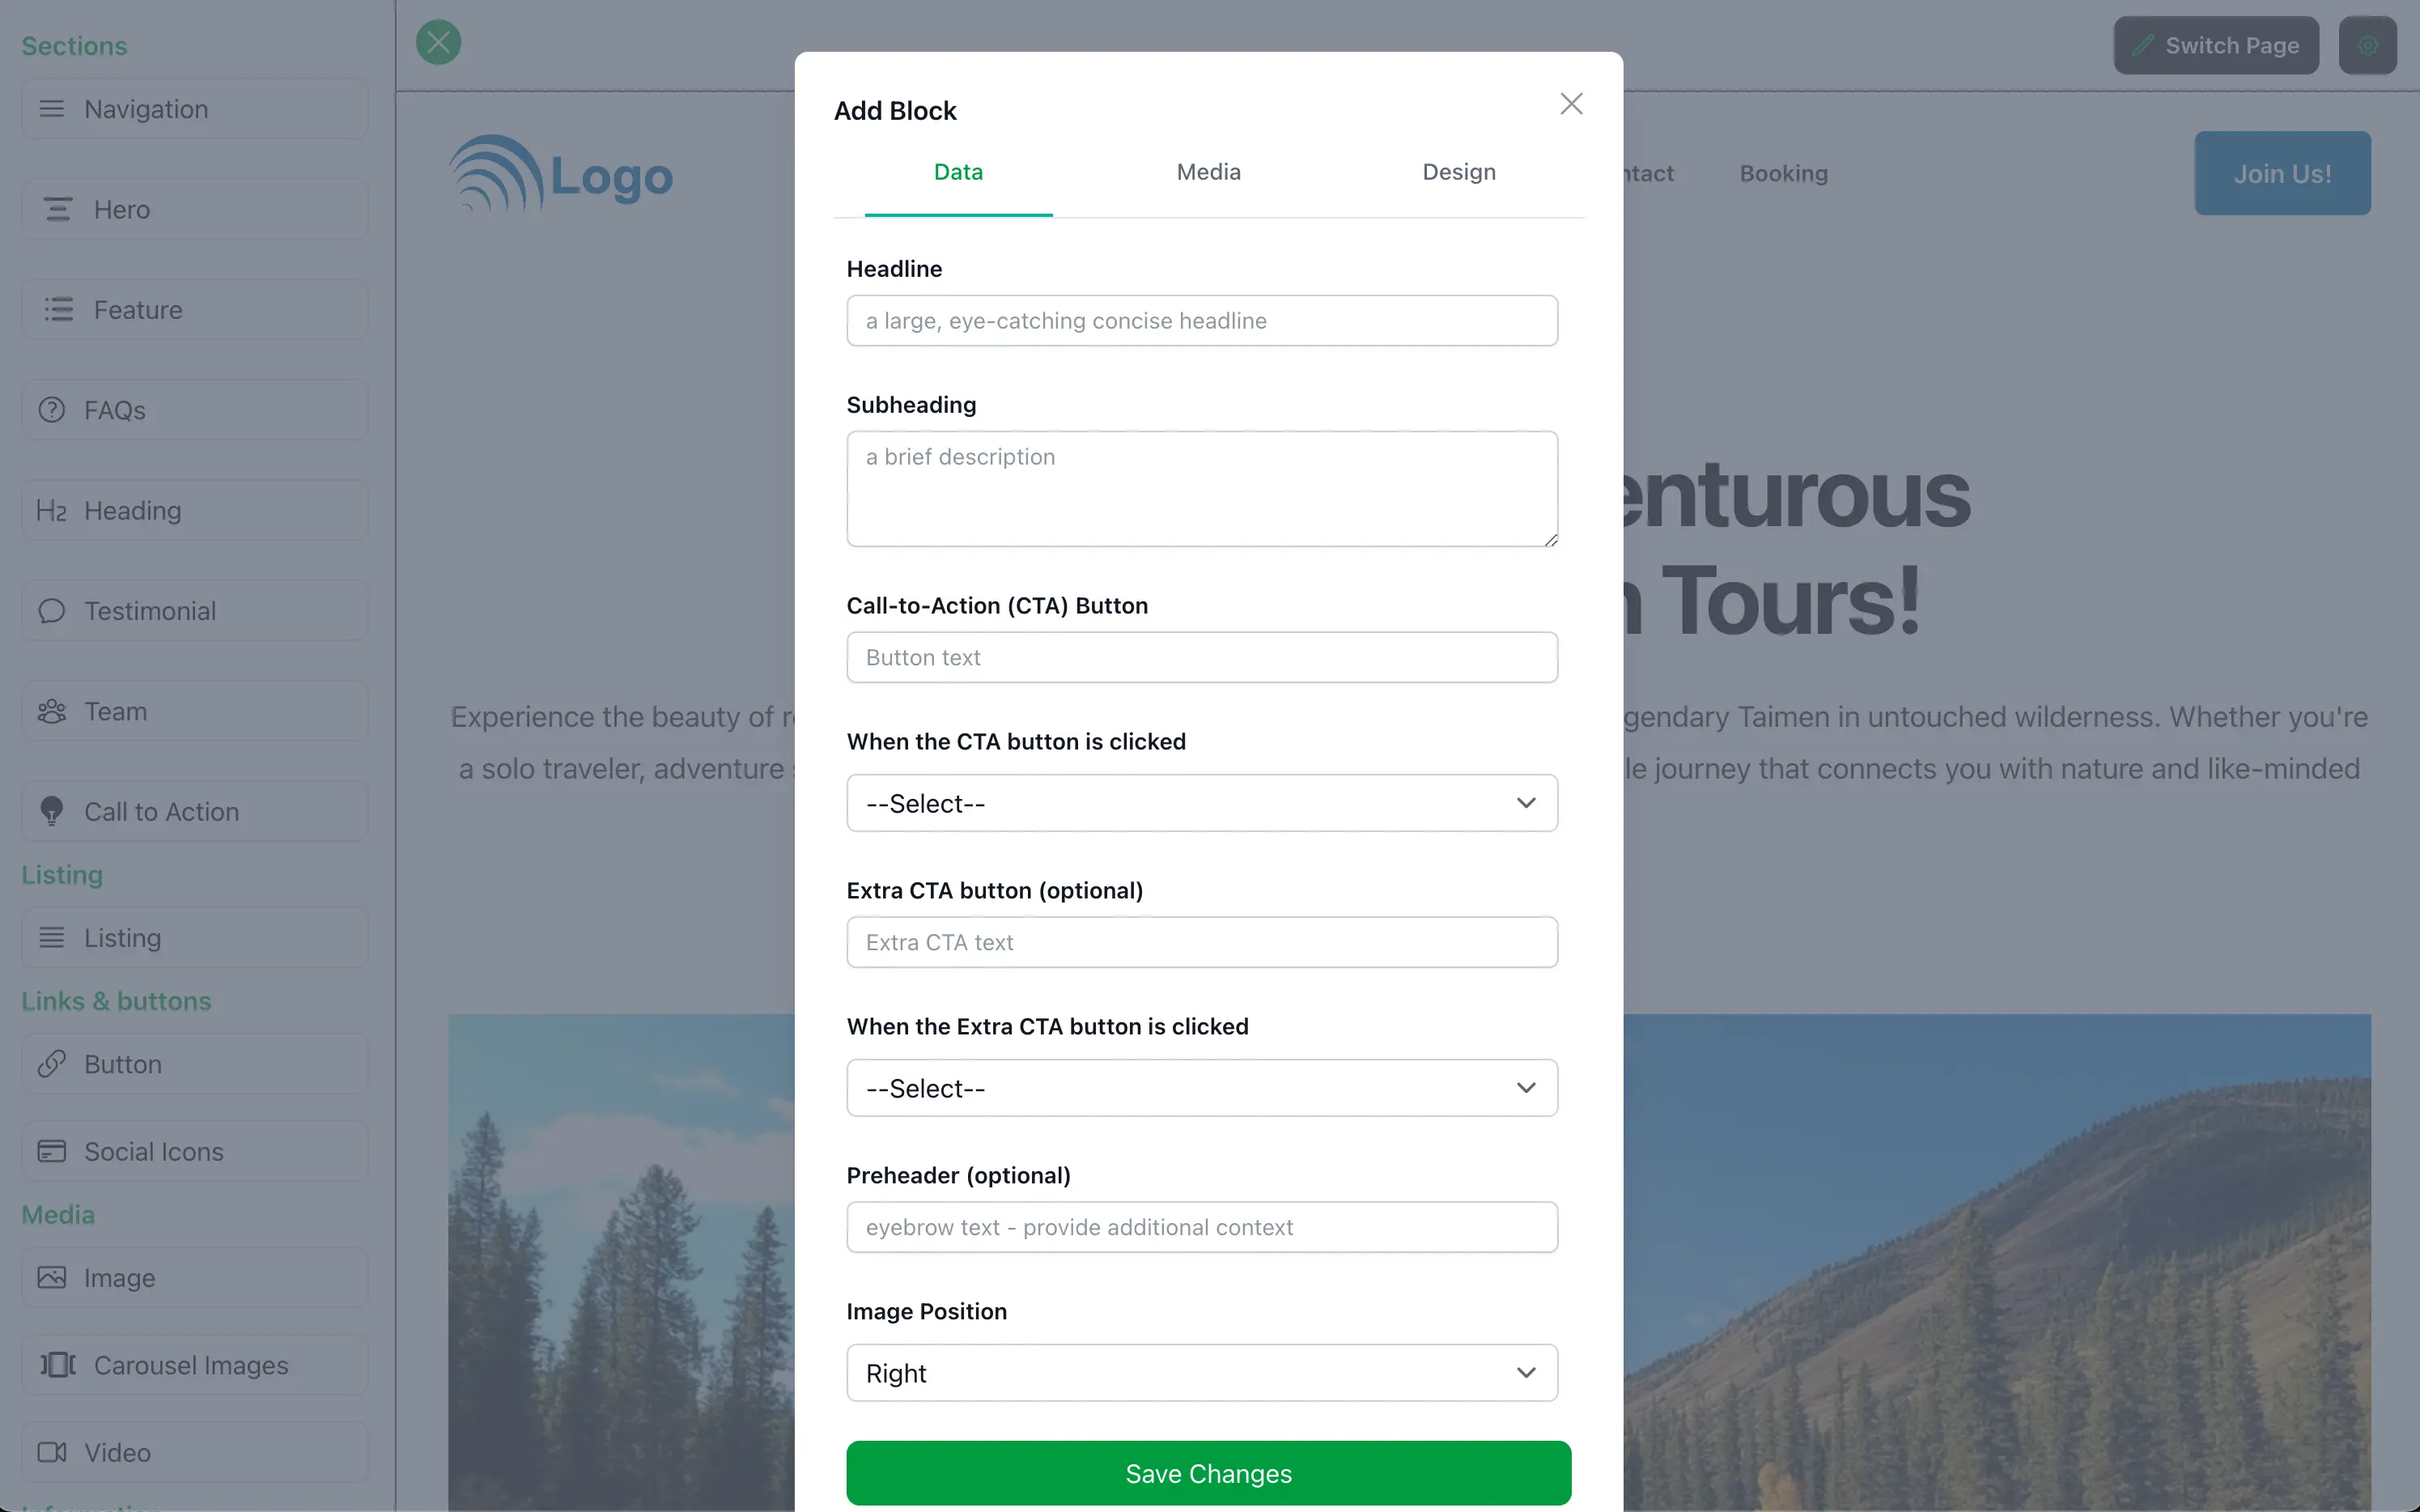The height and width of the screenshot is (1512, 2420).
Task: Open 'When the CTA button is clicked' dropdown
Action: (x=1201, y=803)
